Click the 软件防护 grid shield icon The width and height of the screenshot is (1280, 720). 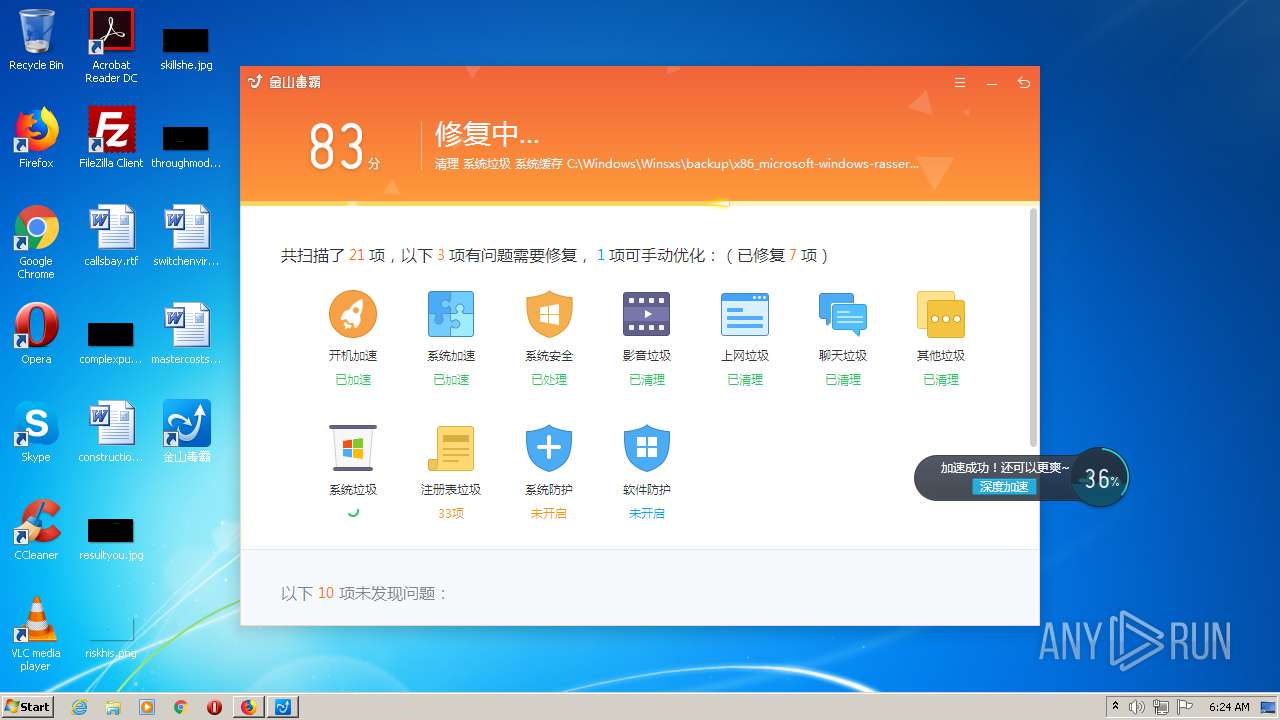coord(646,448)
